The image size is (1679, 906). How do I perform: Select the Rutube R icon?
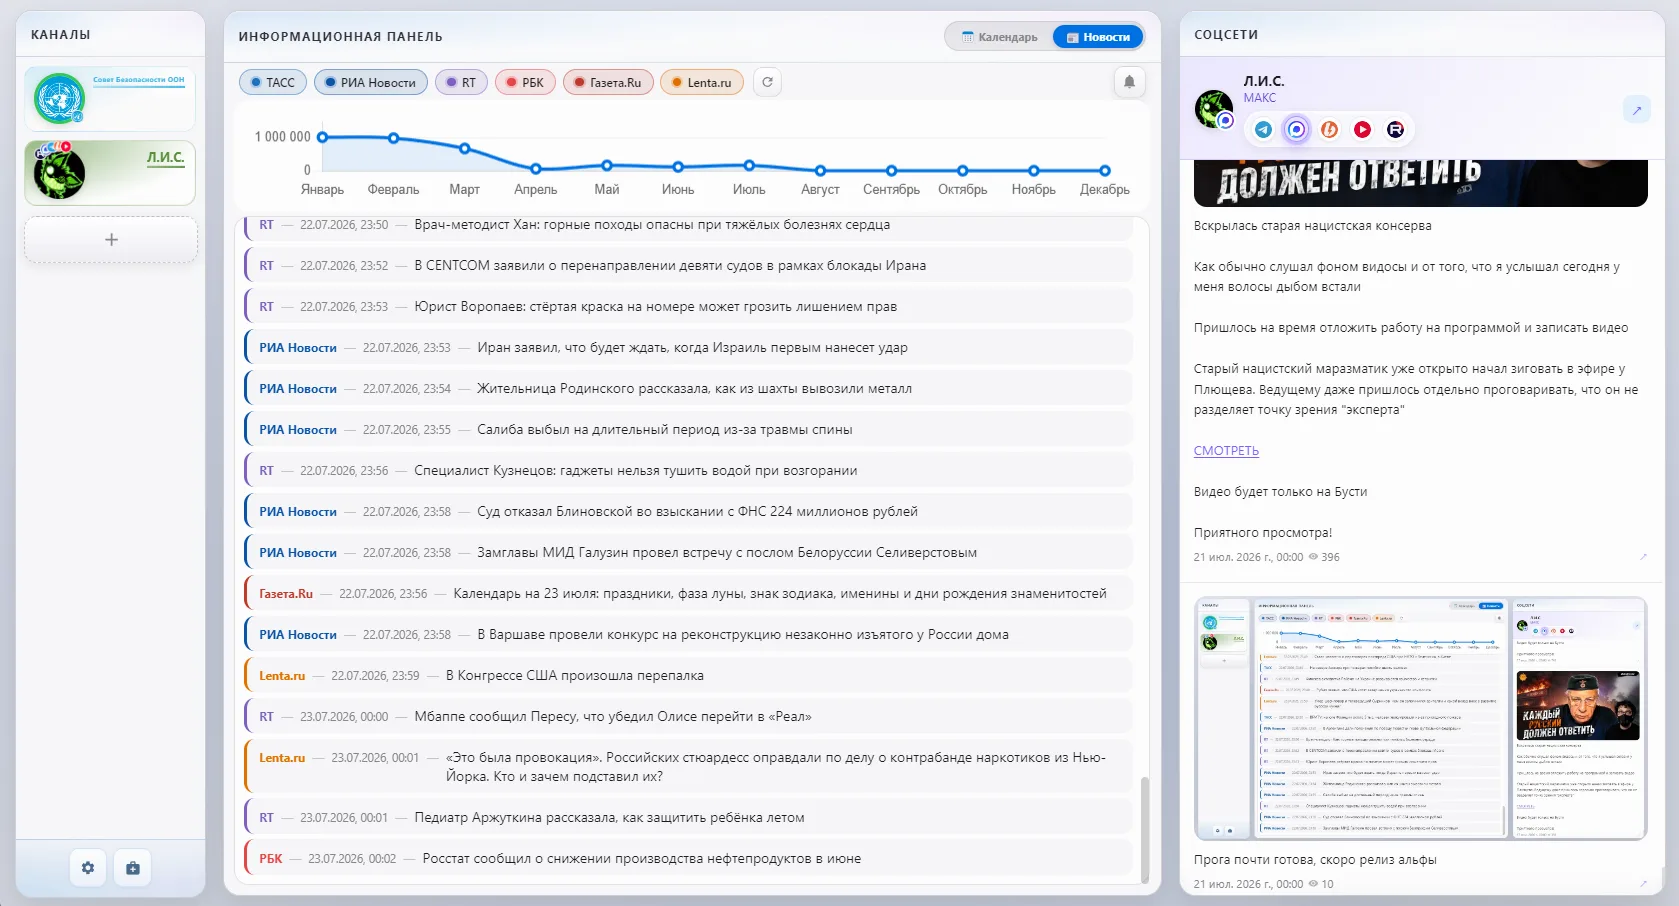1395,129
